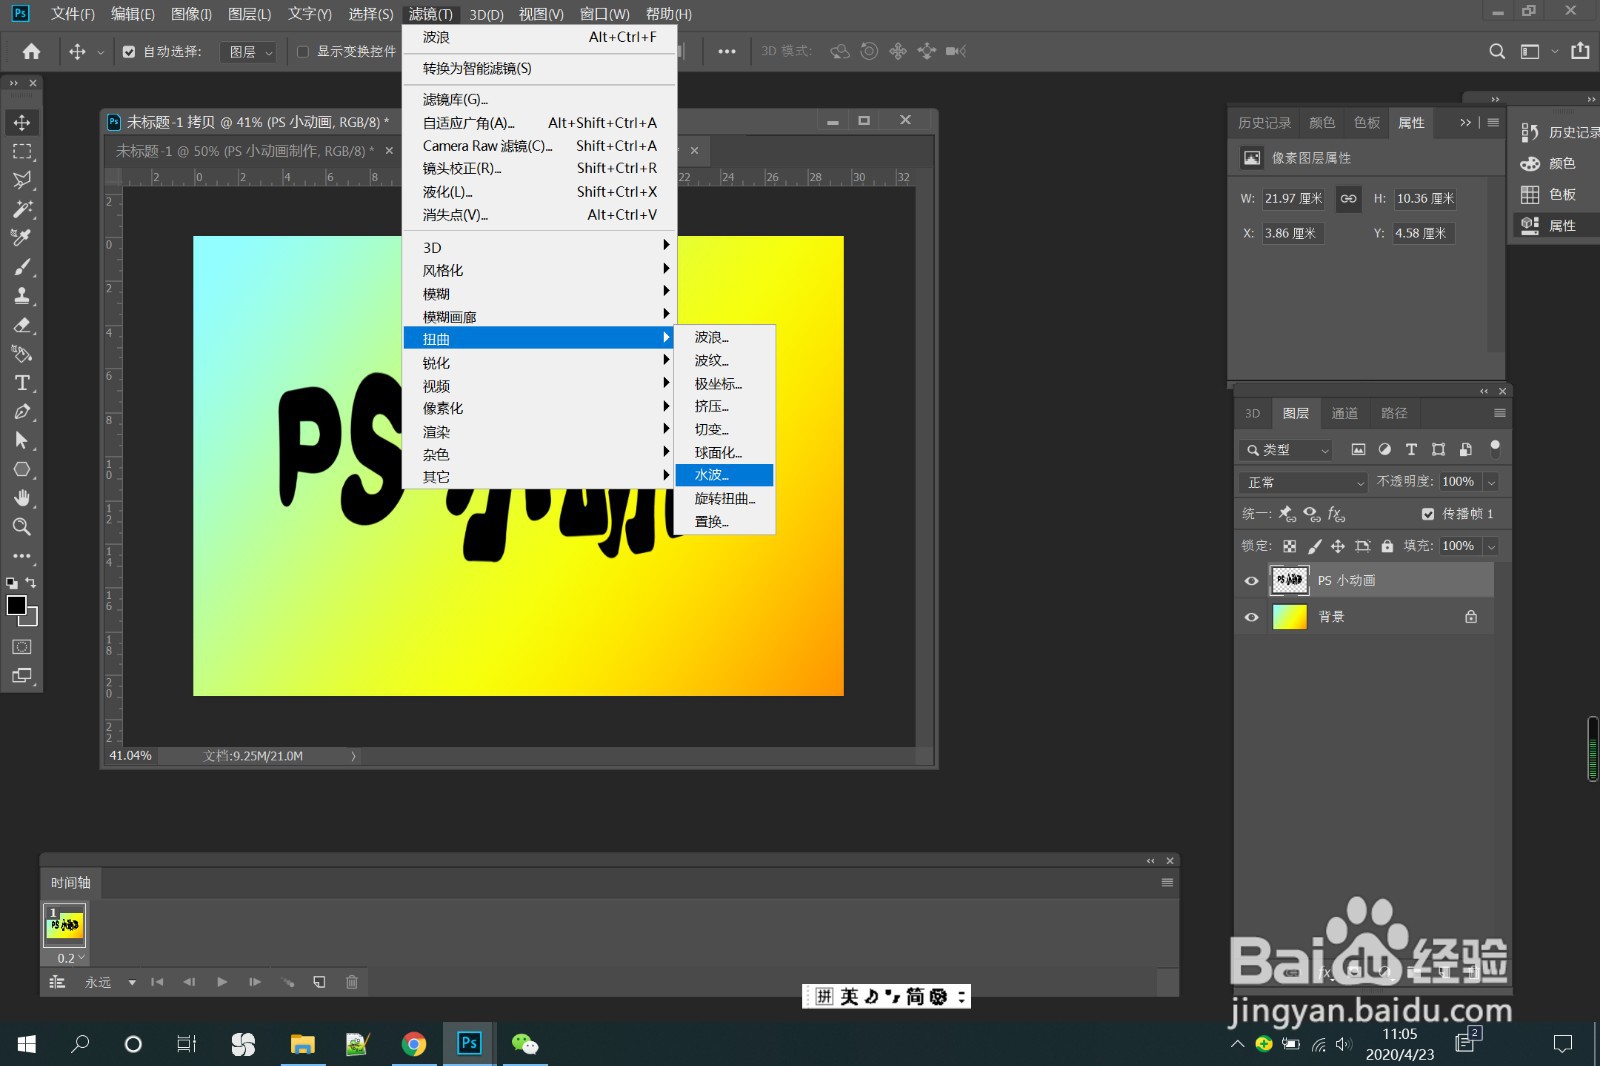Image resolution: width=1600 pixels, height=1066 pixels.
Task: Choose 极坐标 from the 扭曲 submenu
Action: pyautogui.click(x=724, y=383)
